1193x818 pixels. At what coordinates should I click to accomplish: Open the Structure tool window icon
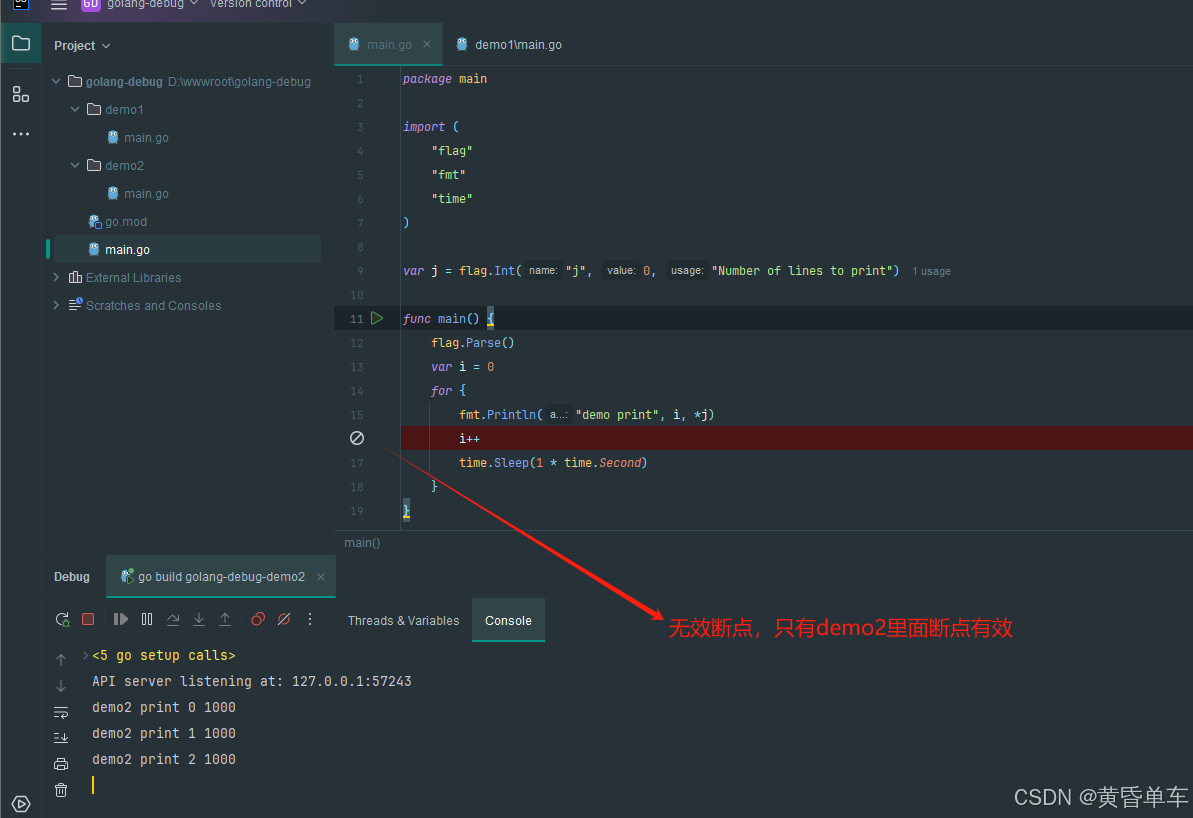coord(21,94)
